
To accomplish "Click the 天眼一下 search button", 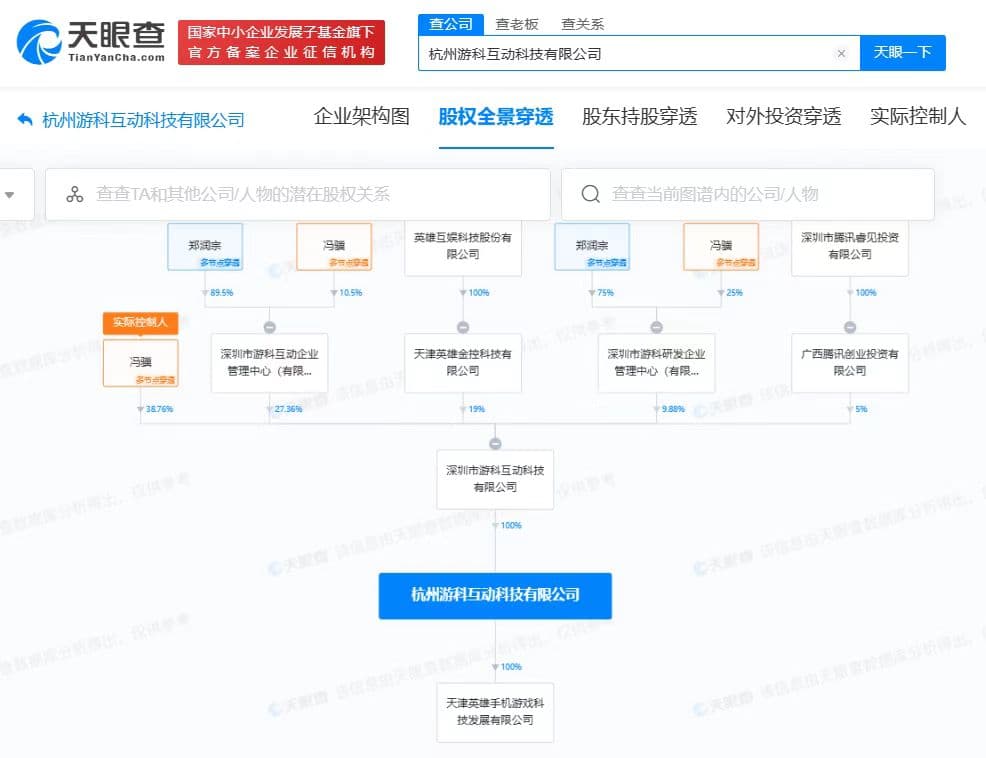I will (x=902, y=53).
